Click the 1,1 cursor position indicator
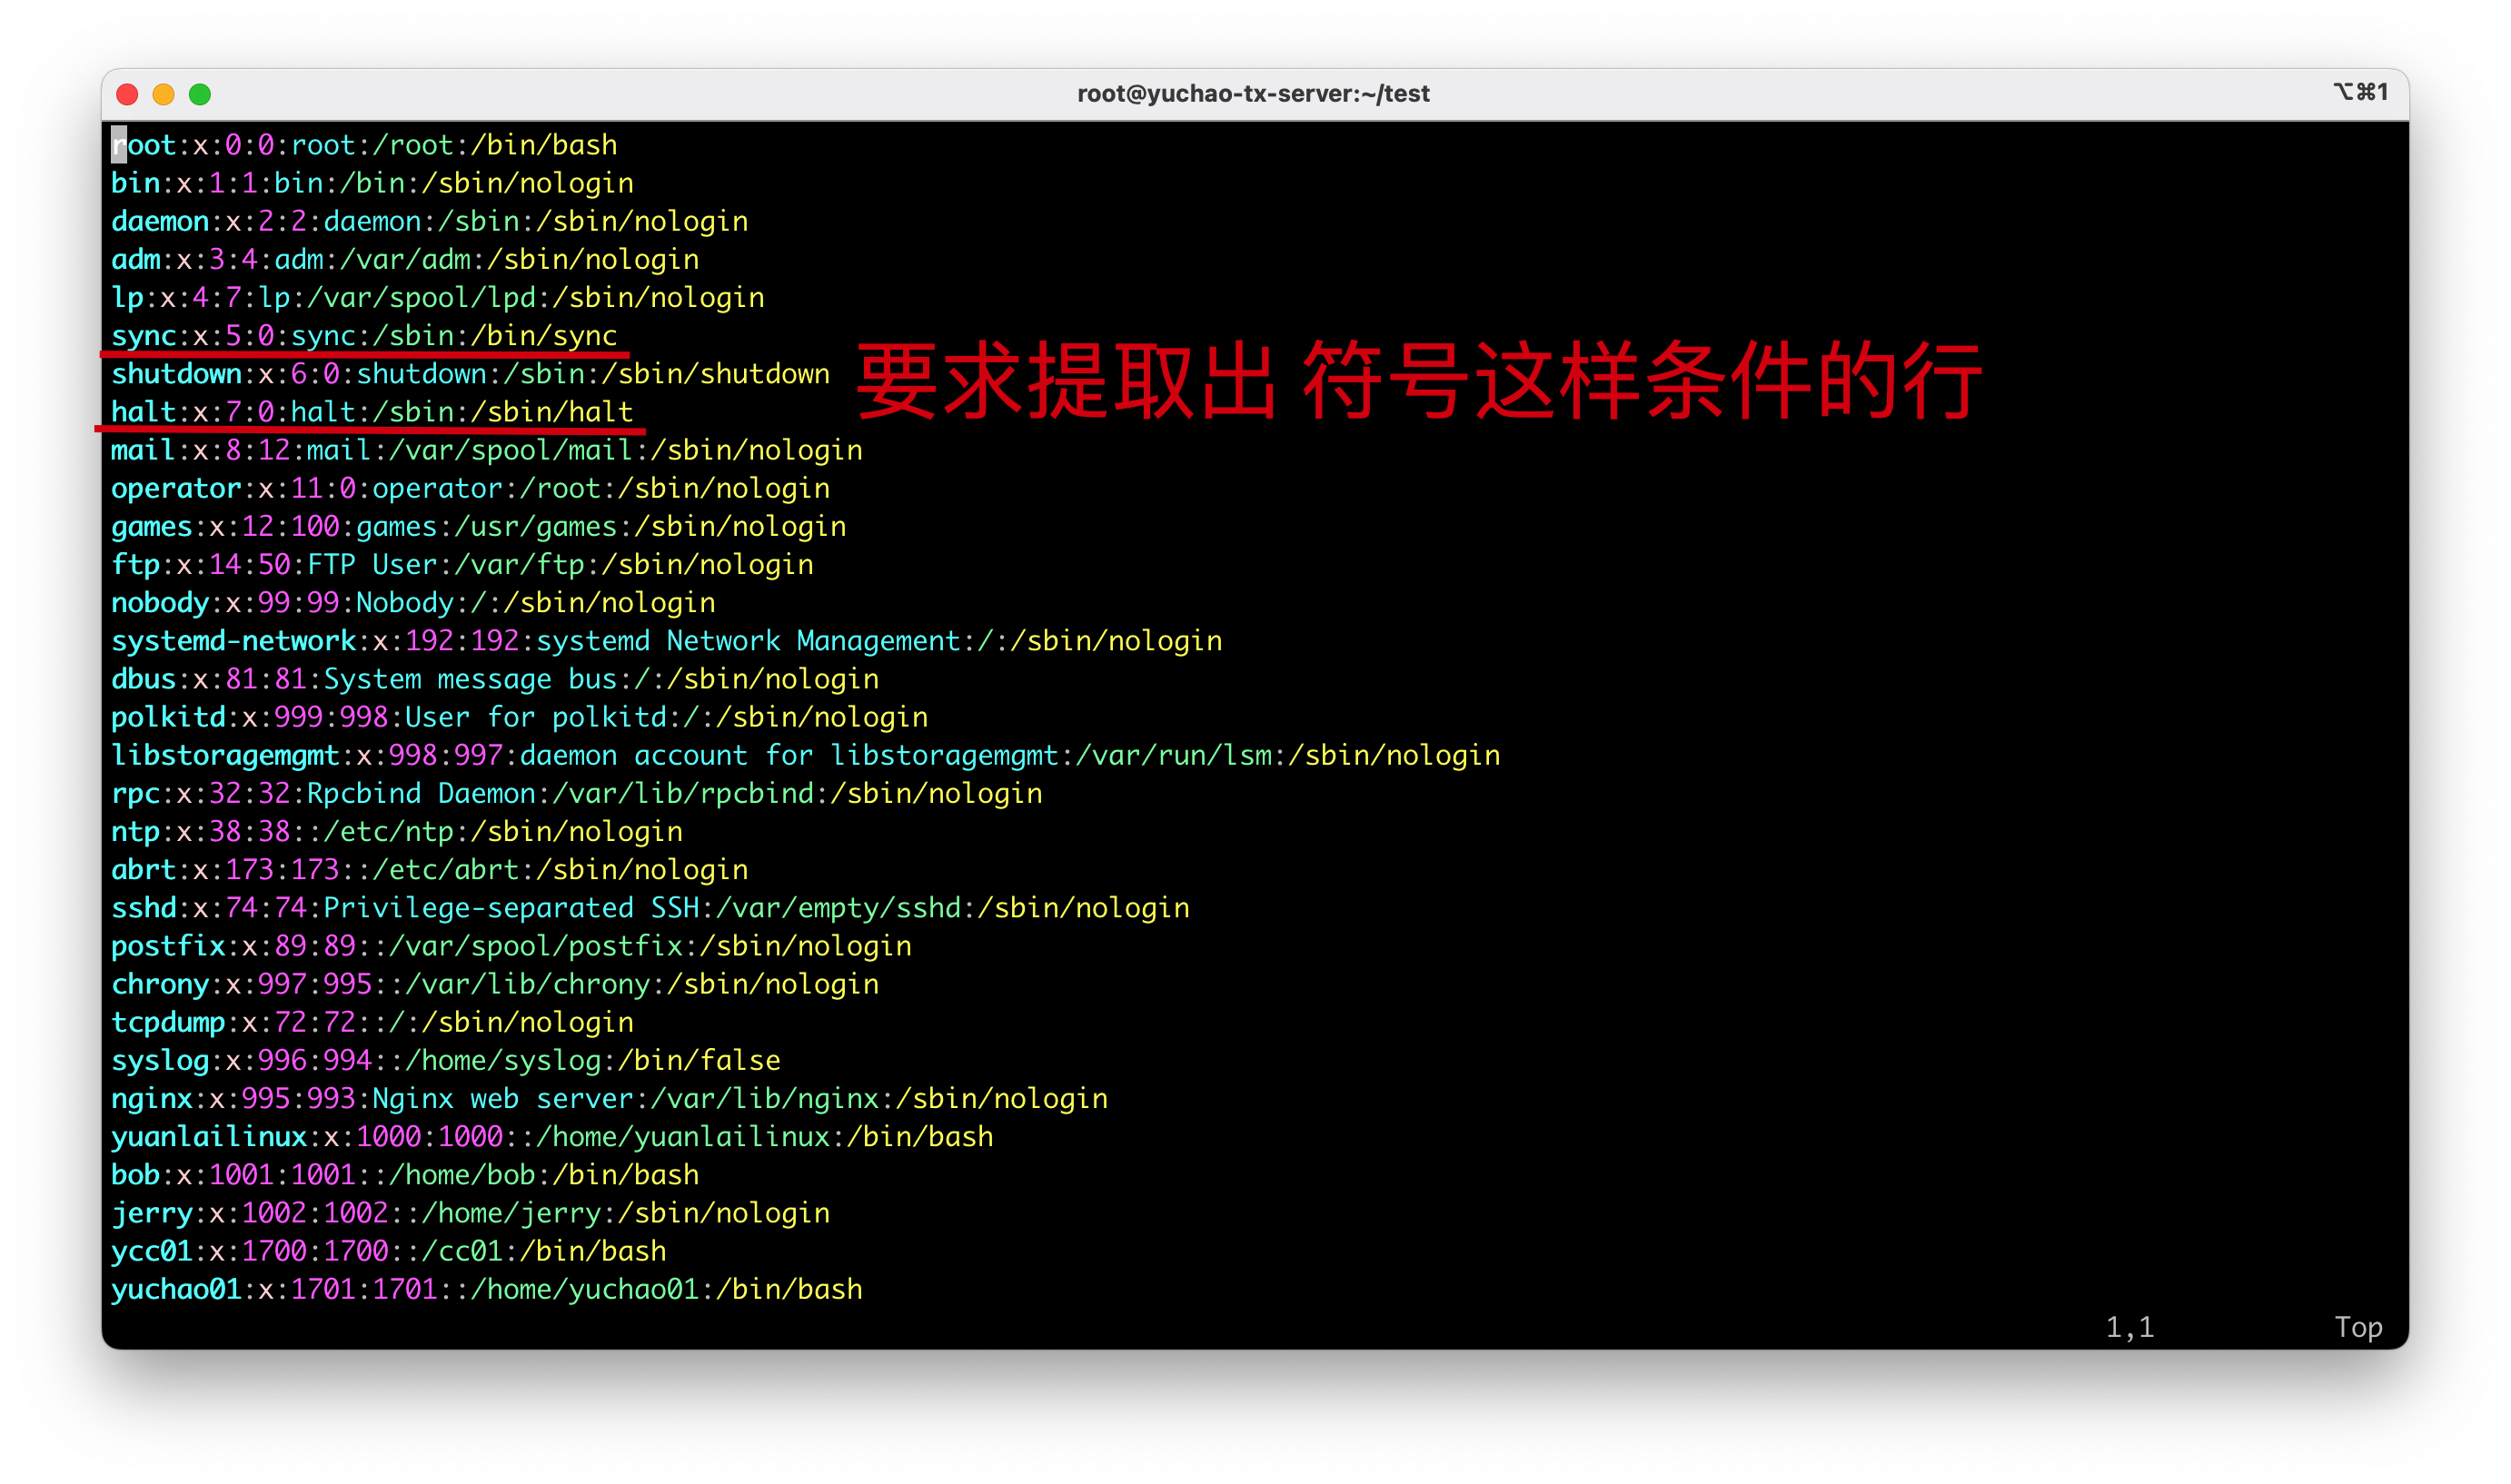The width and height of the screenshot is (2511, 1484). [x=2129, y=1327]
